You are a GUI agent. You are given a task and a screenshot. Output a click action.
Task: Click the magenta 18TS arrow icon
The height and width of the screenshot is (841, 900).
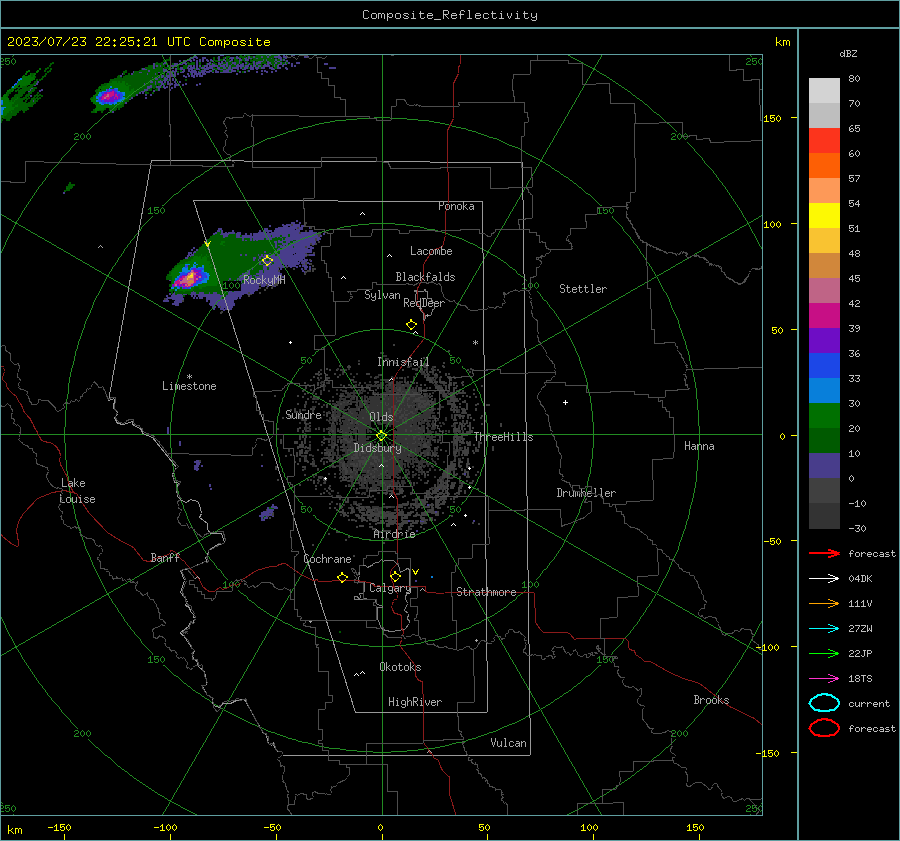point(824,679)
